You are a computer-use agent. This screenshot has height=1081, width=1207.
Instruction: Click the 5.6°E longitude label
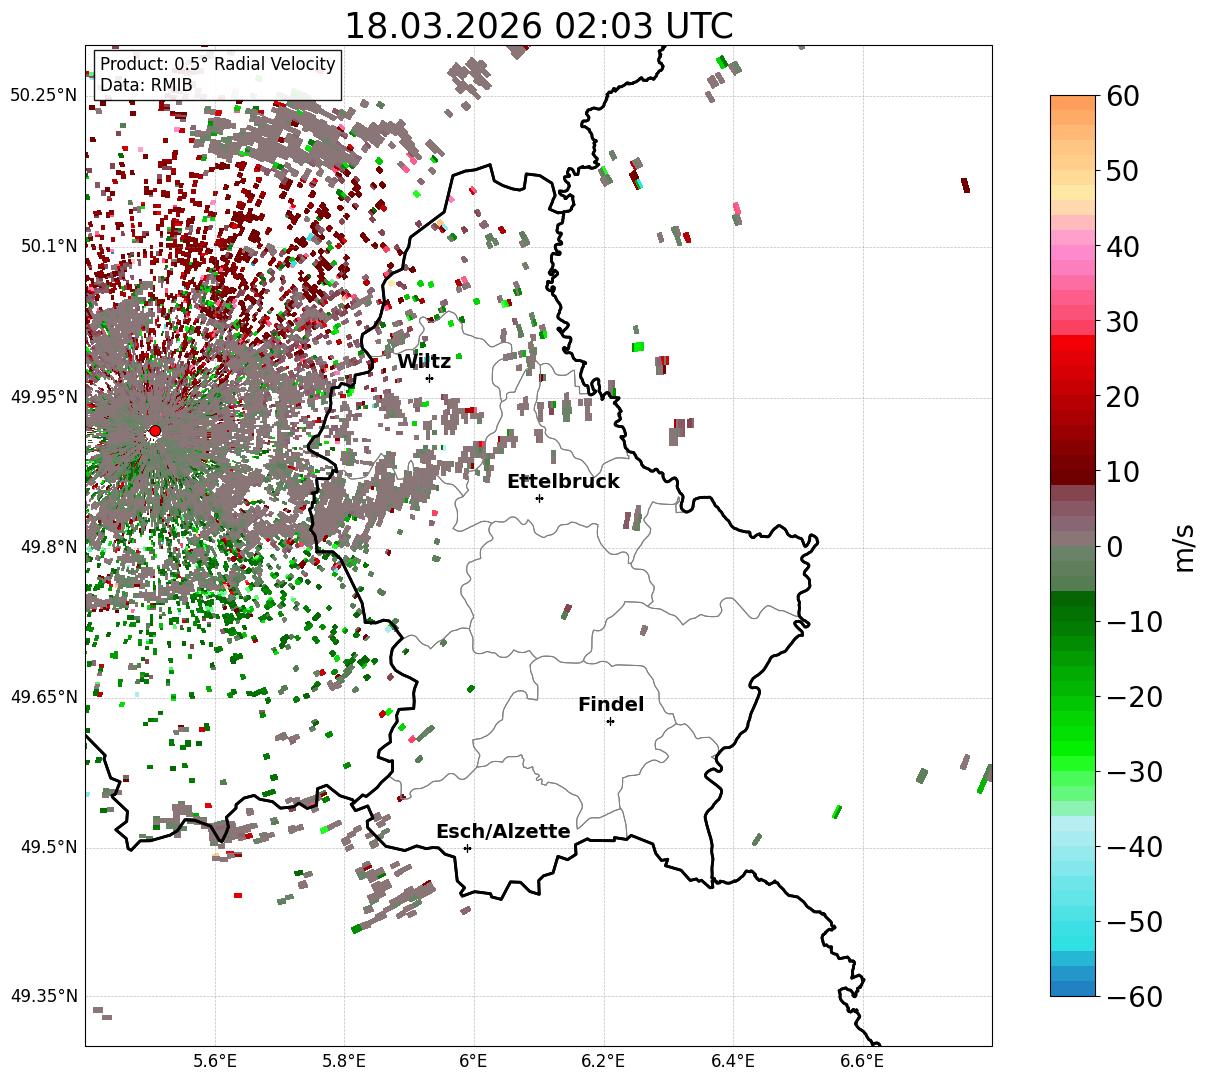pyautogui.click(x=215, y=1063)
